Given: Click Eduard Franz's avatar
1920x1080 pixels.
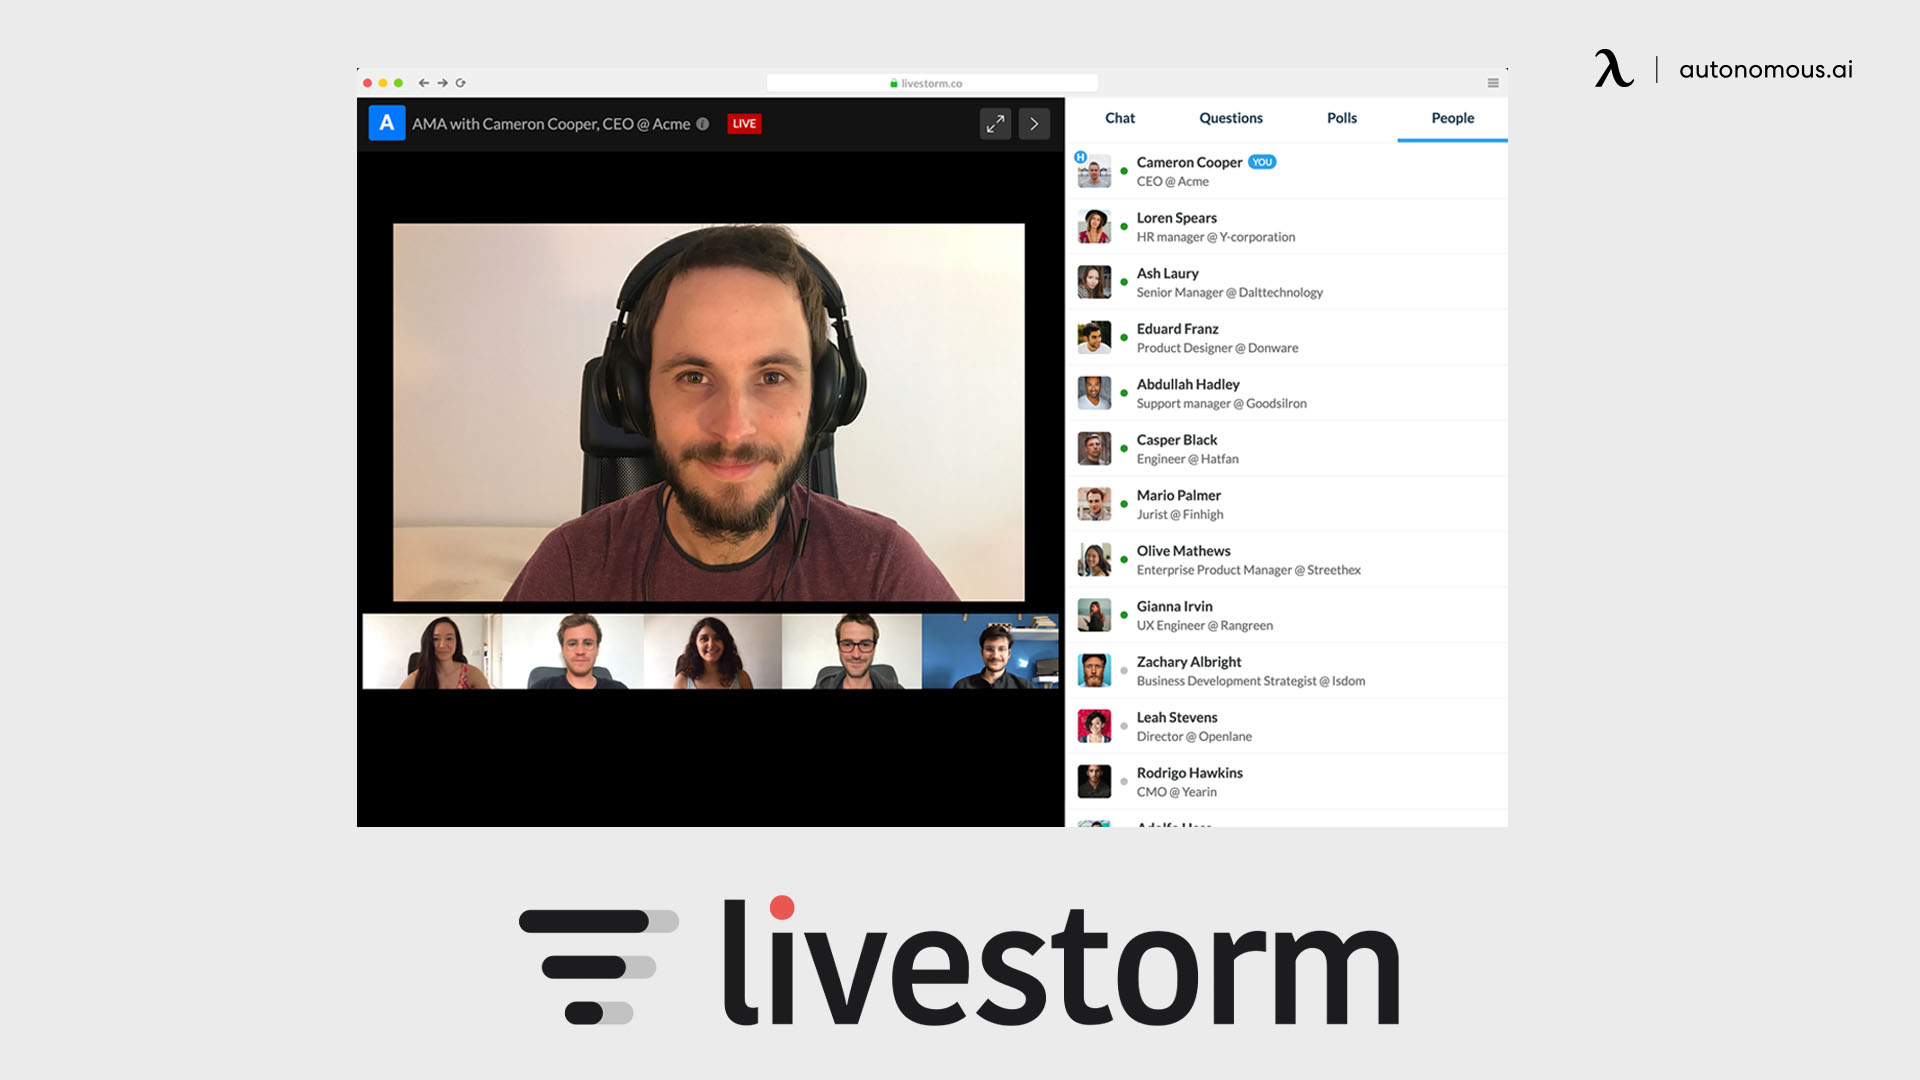Looking at the screenshot, I should (1094, 338).
